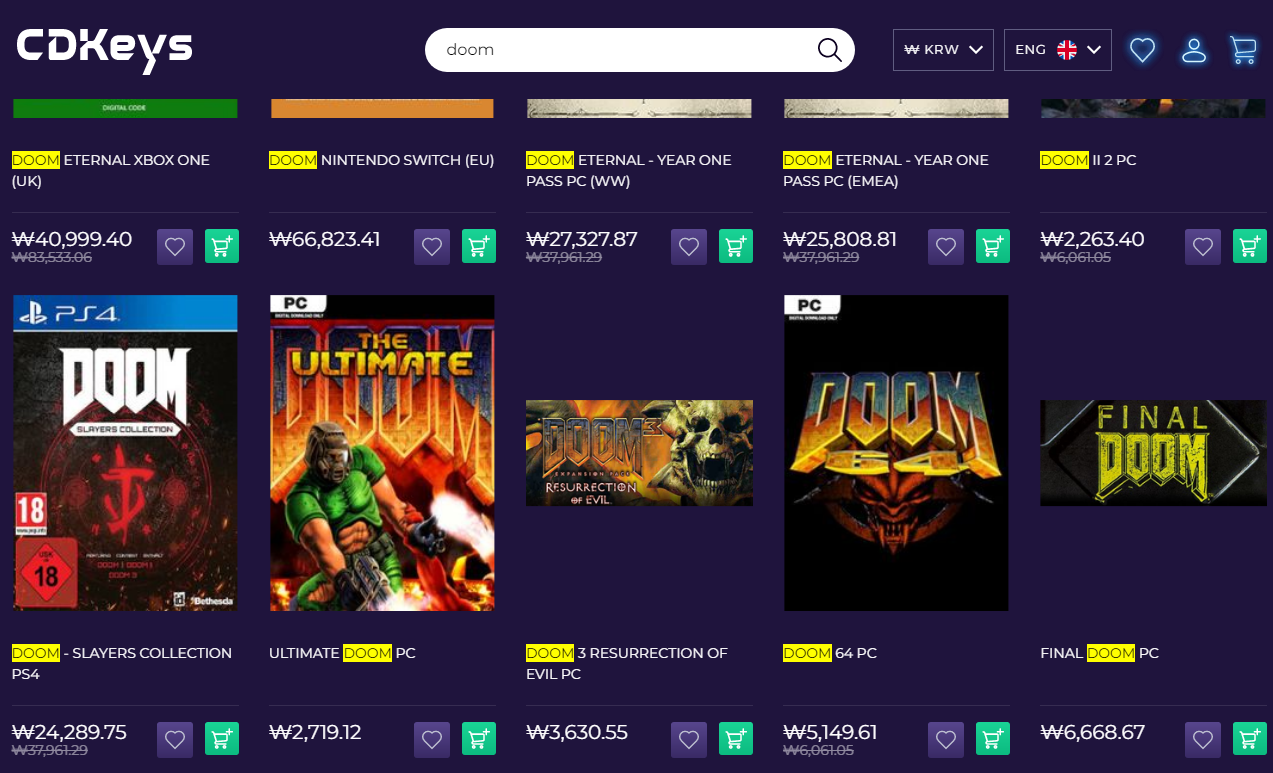Wishlist Doom 3 Resurrection of Evil PC

coord(689,739)
